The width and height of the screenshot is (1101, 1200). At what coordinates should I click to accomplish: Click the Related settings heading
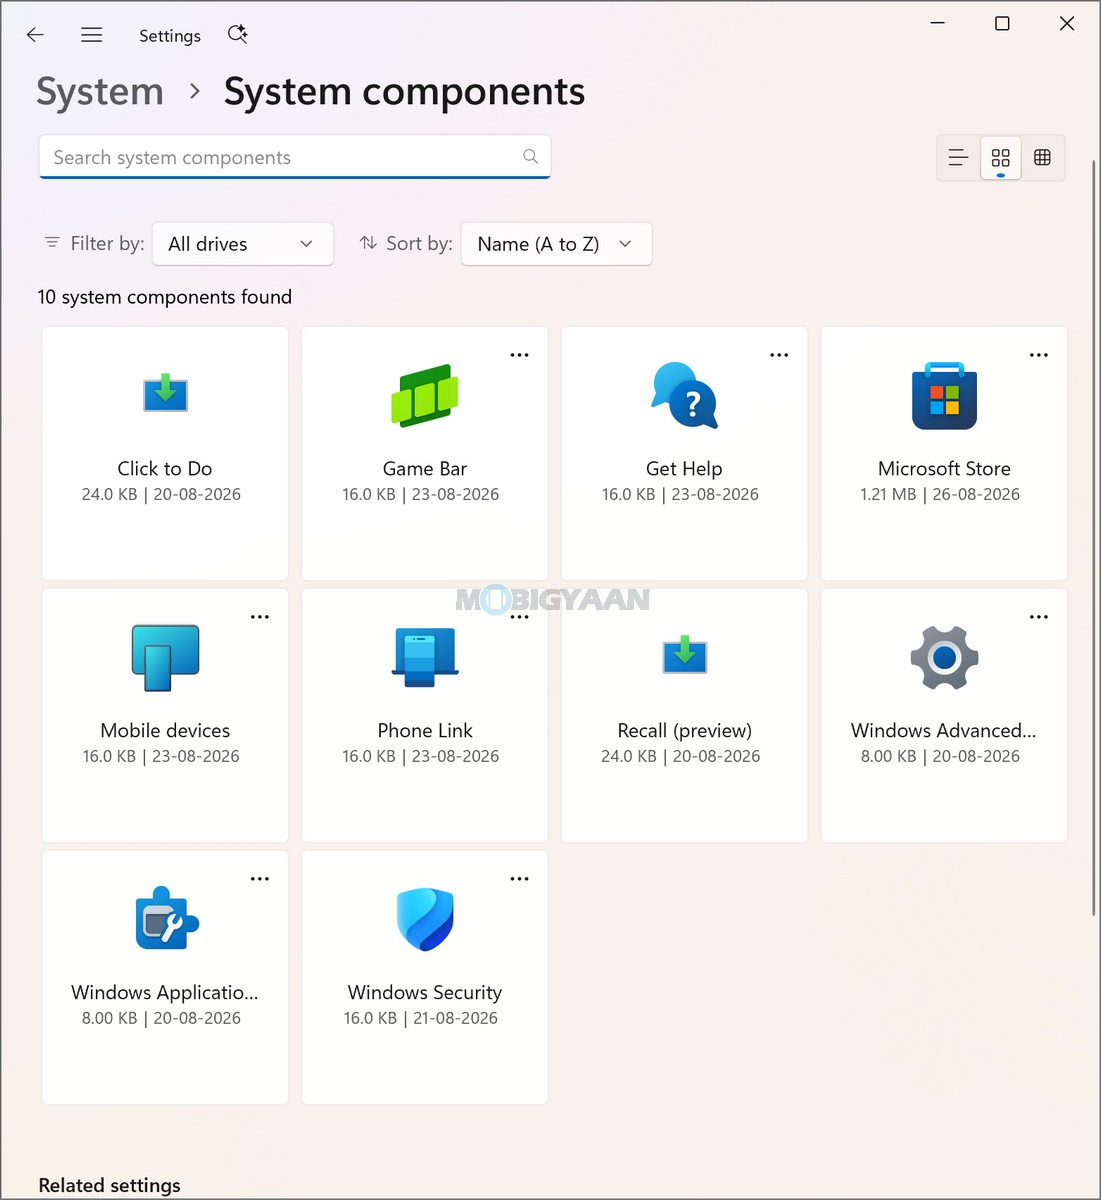tap(110, 1185)
